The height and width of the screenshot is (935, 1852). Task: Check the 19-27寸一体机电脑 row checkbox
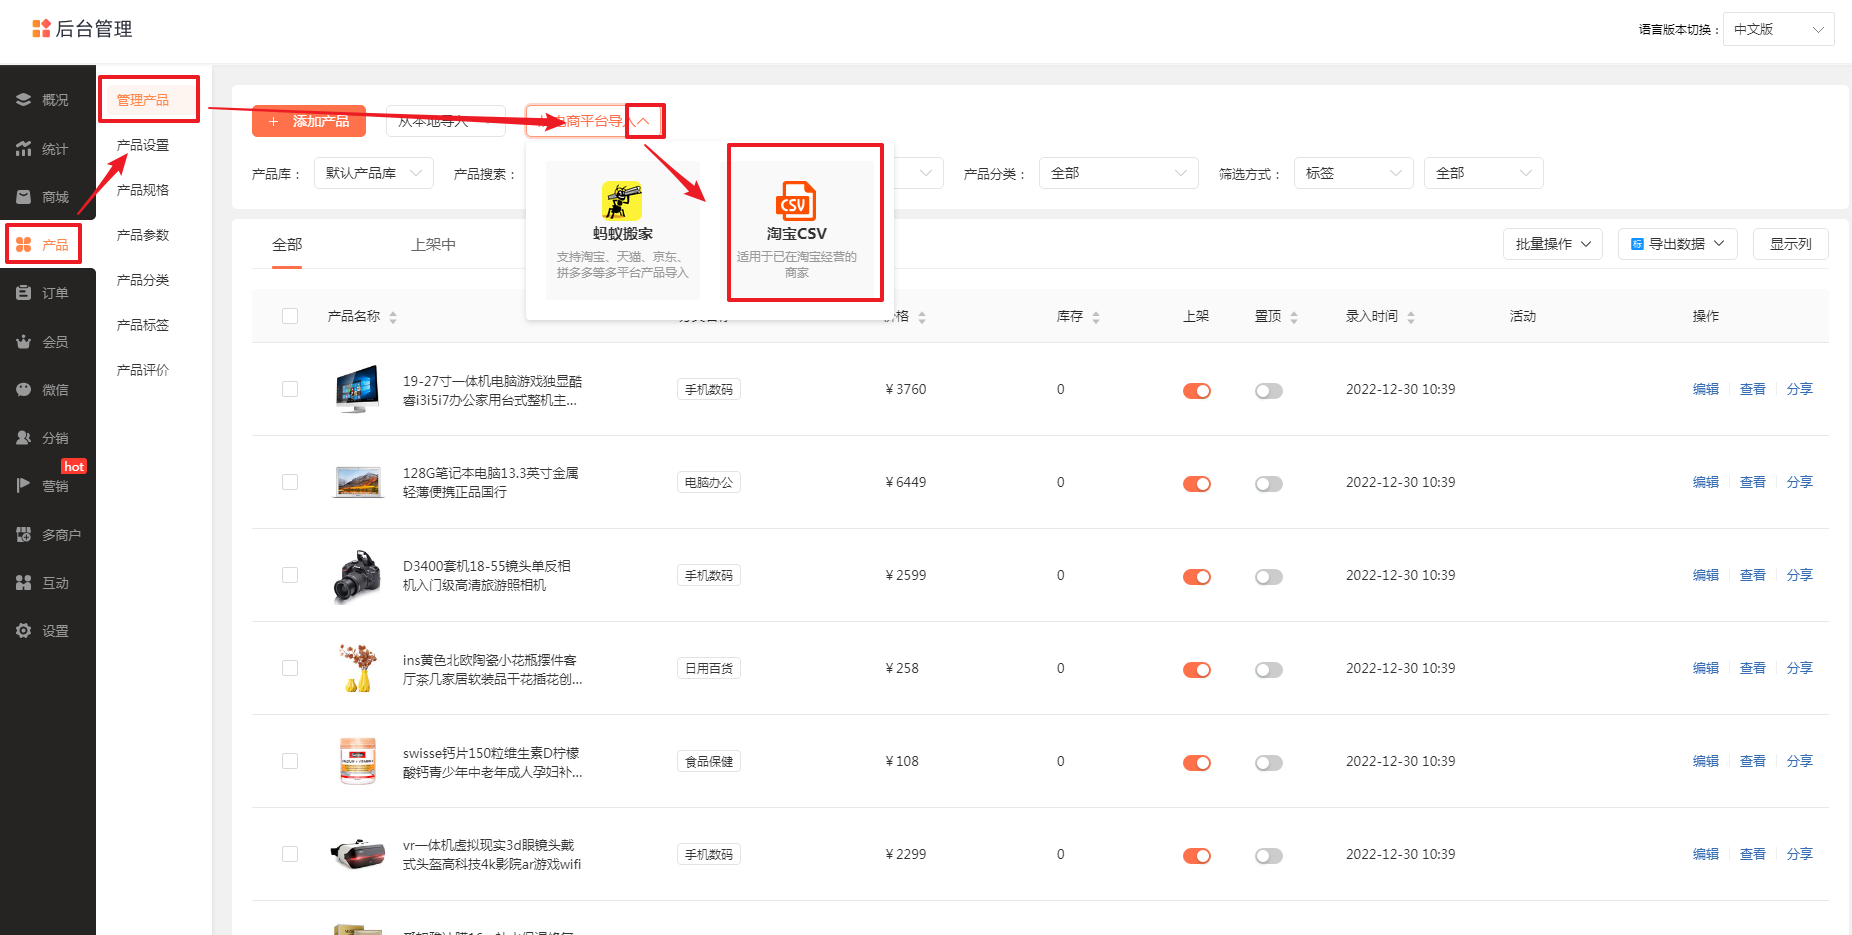pyautogui.click(x=290, y=389)
